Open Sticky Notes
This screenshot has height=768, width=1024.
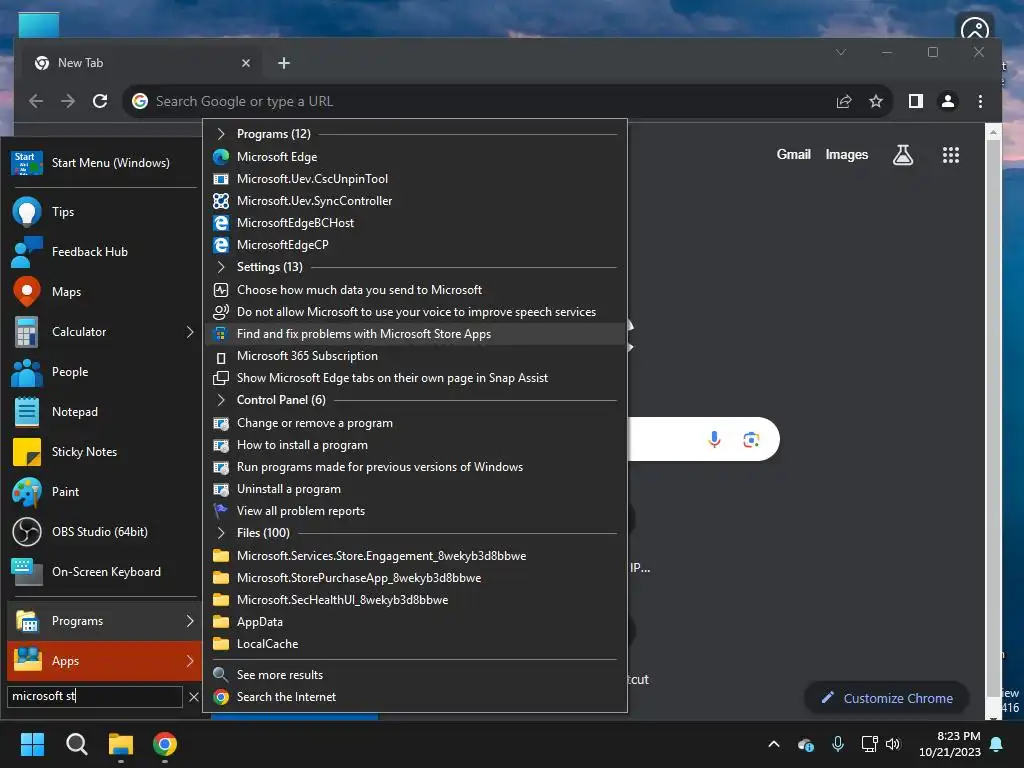tap(101, 451)
